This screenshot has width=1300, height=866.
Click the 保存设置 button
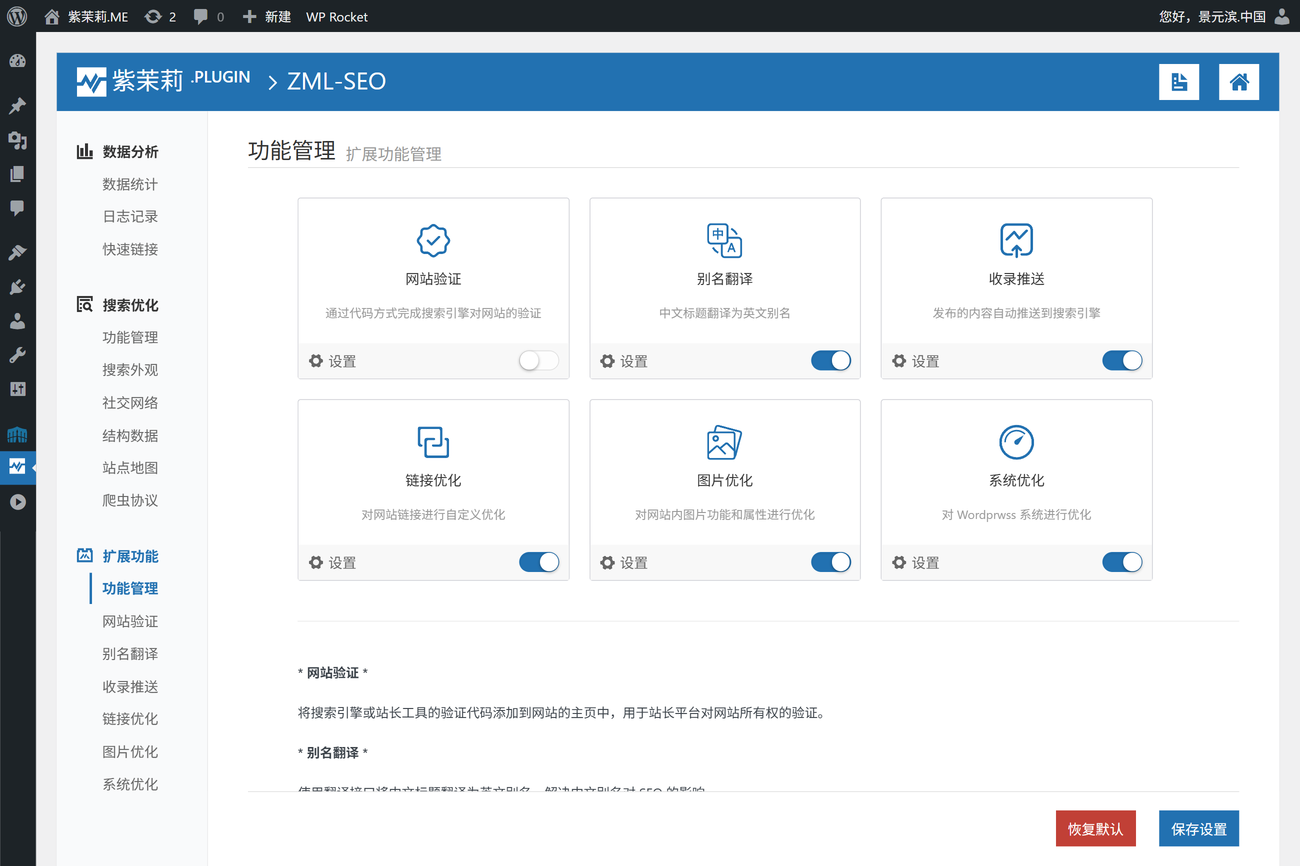[1199, 829]
